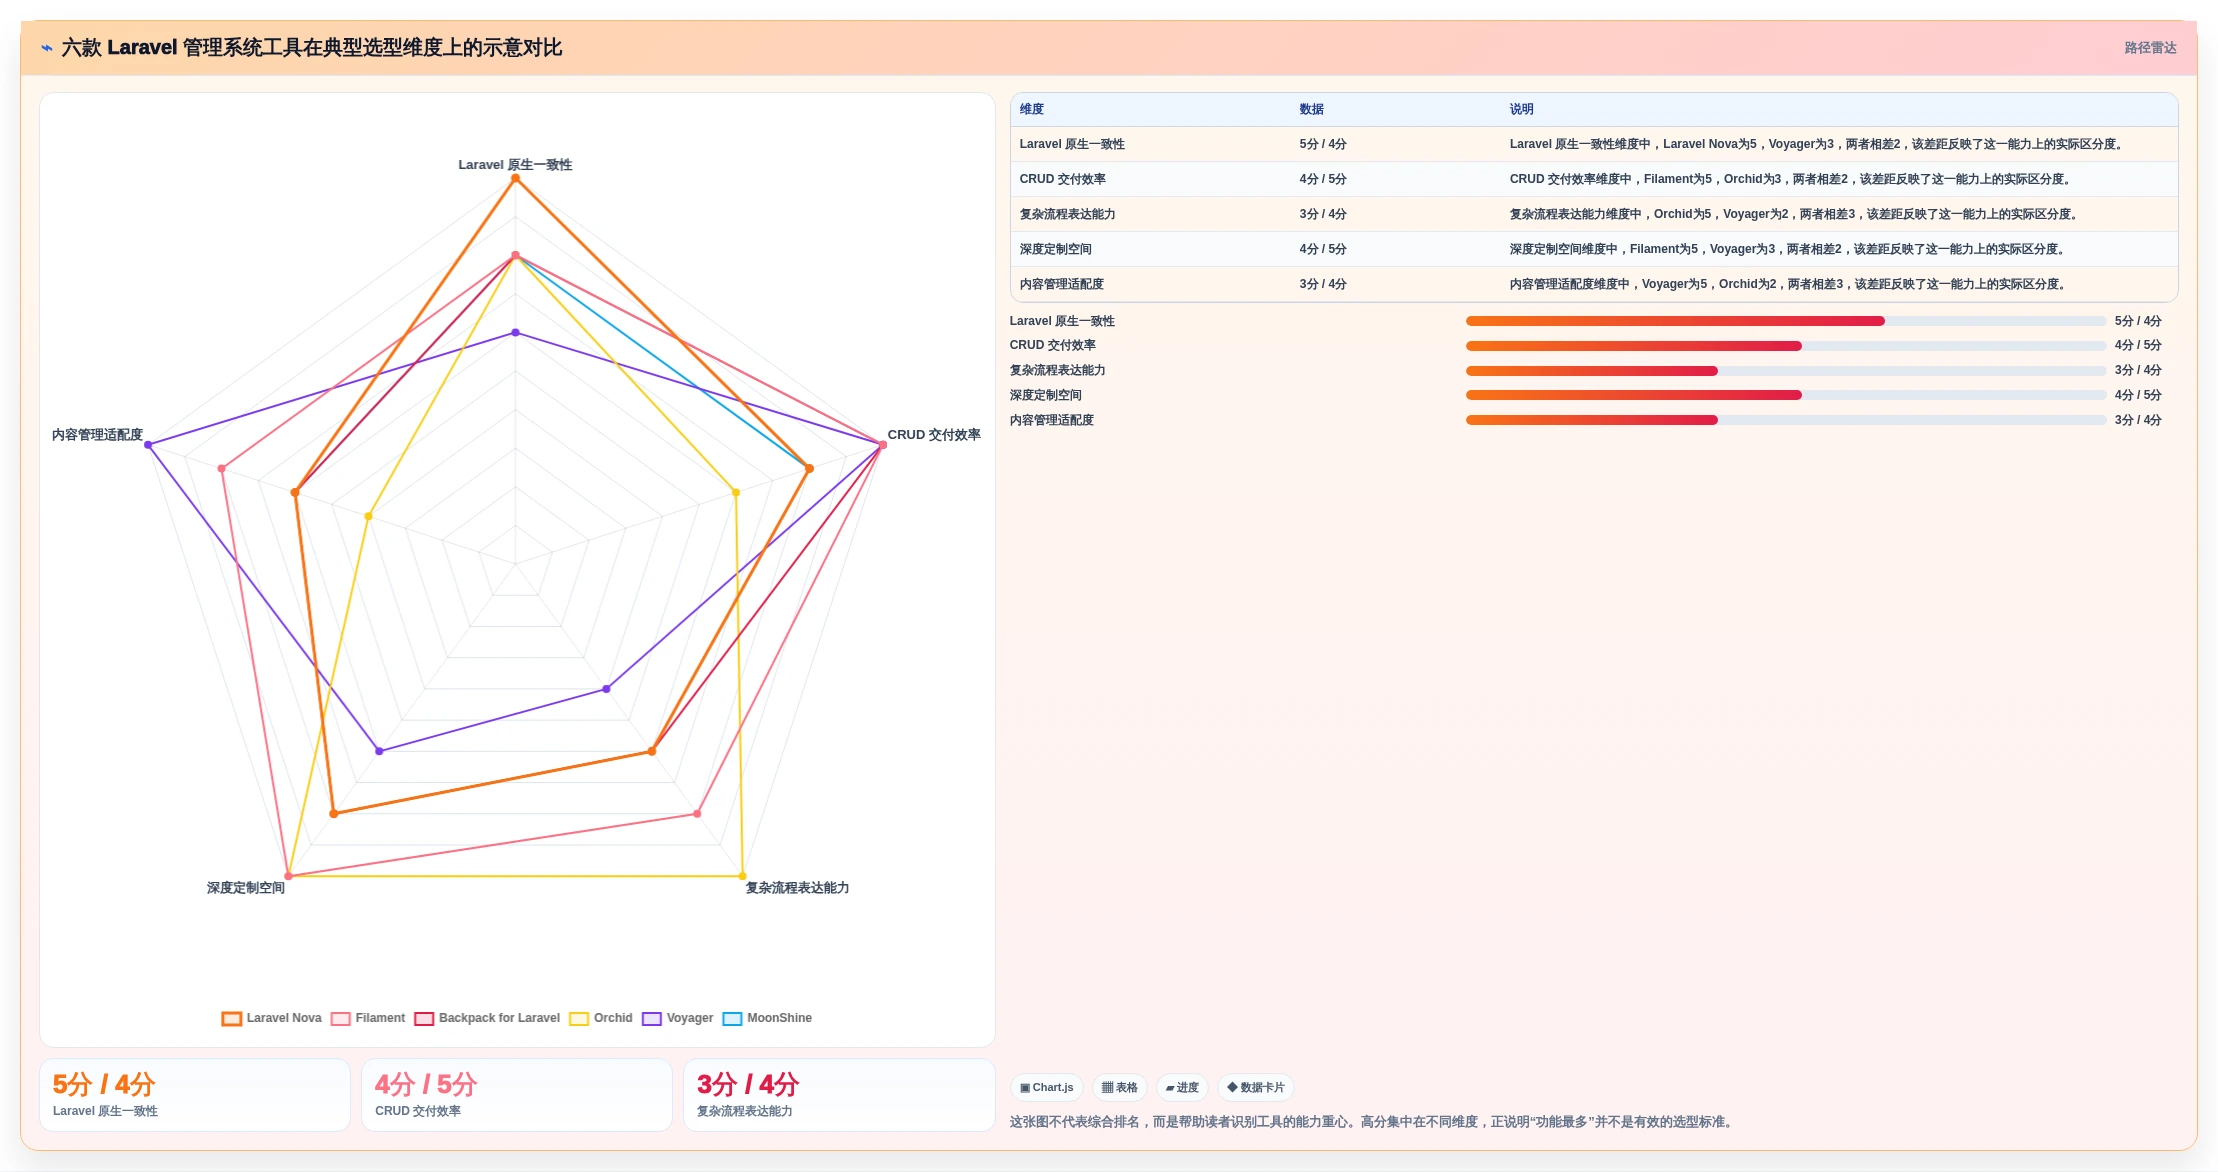Click the CRUD 交付效率 progress bar

point(1786,346)
